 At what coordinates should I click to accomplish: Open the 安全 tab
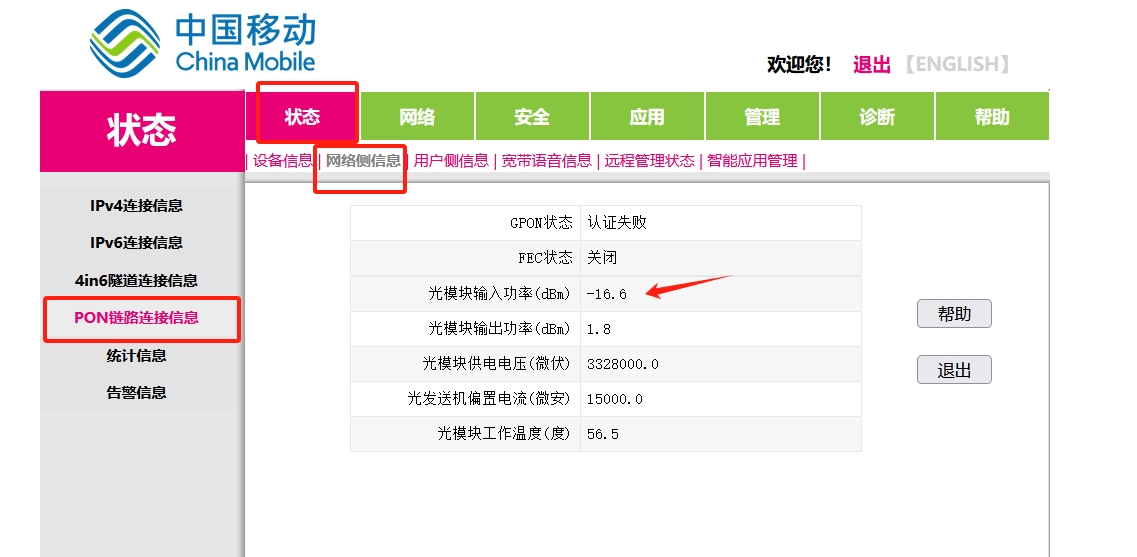[x=532, y=117]
